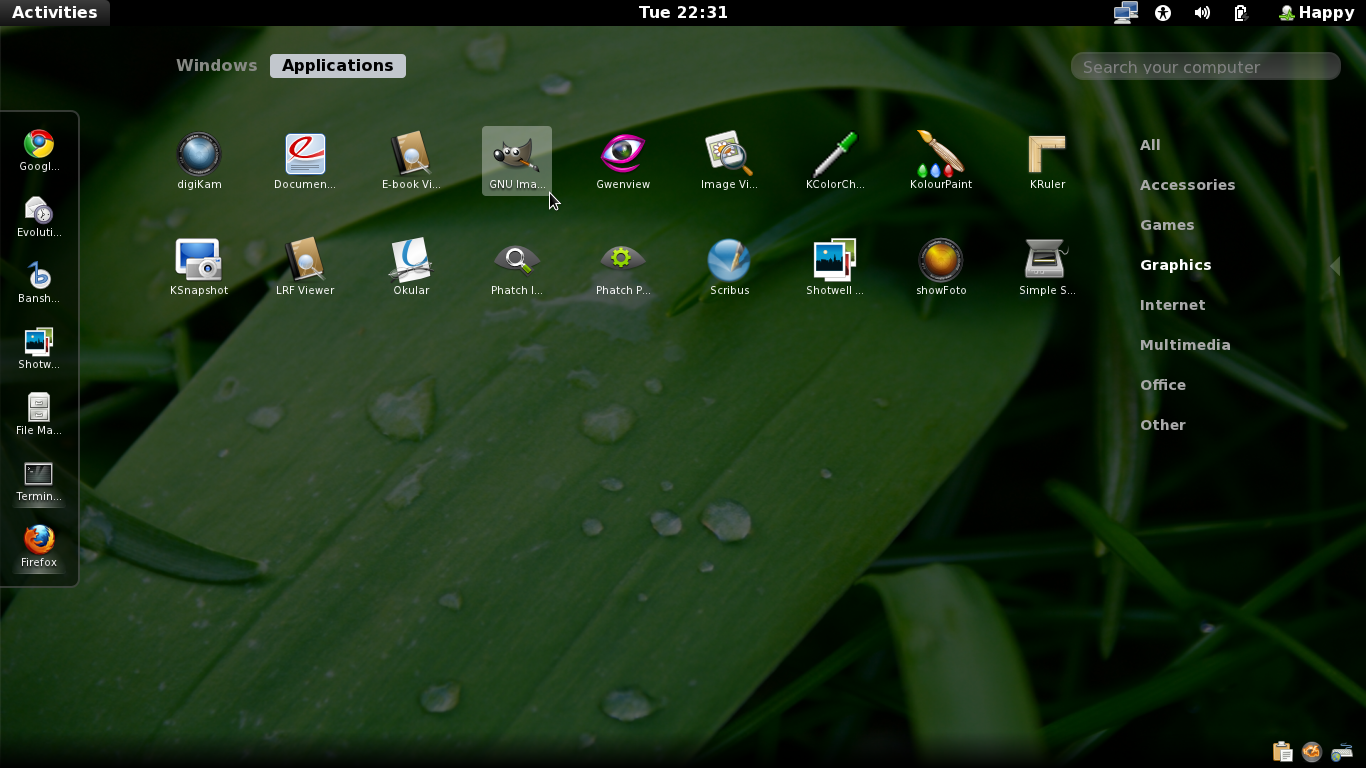Show All application categories
Viewport: 1366px width, 768px height.
1150,145
